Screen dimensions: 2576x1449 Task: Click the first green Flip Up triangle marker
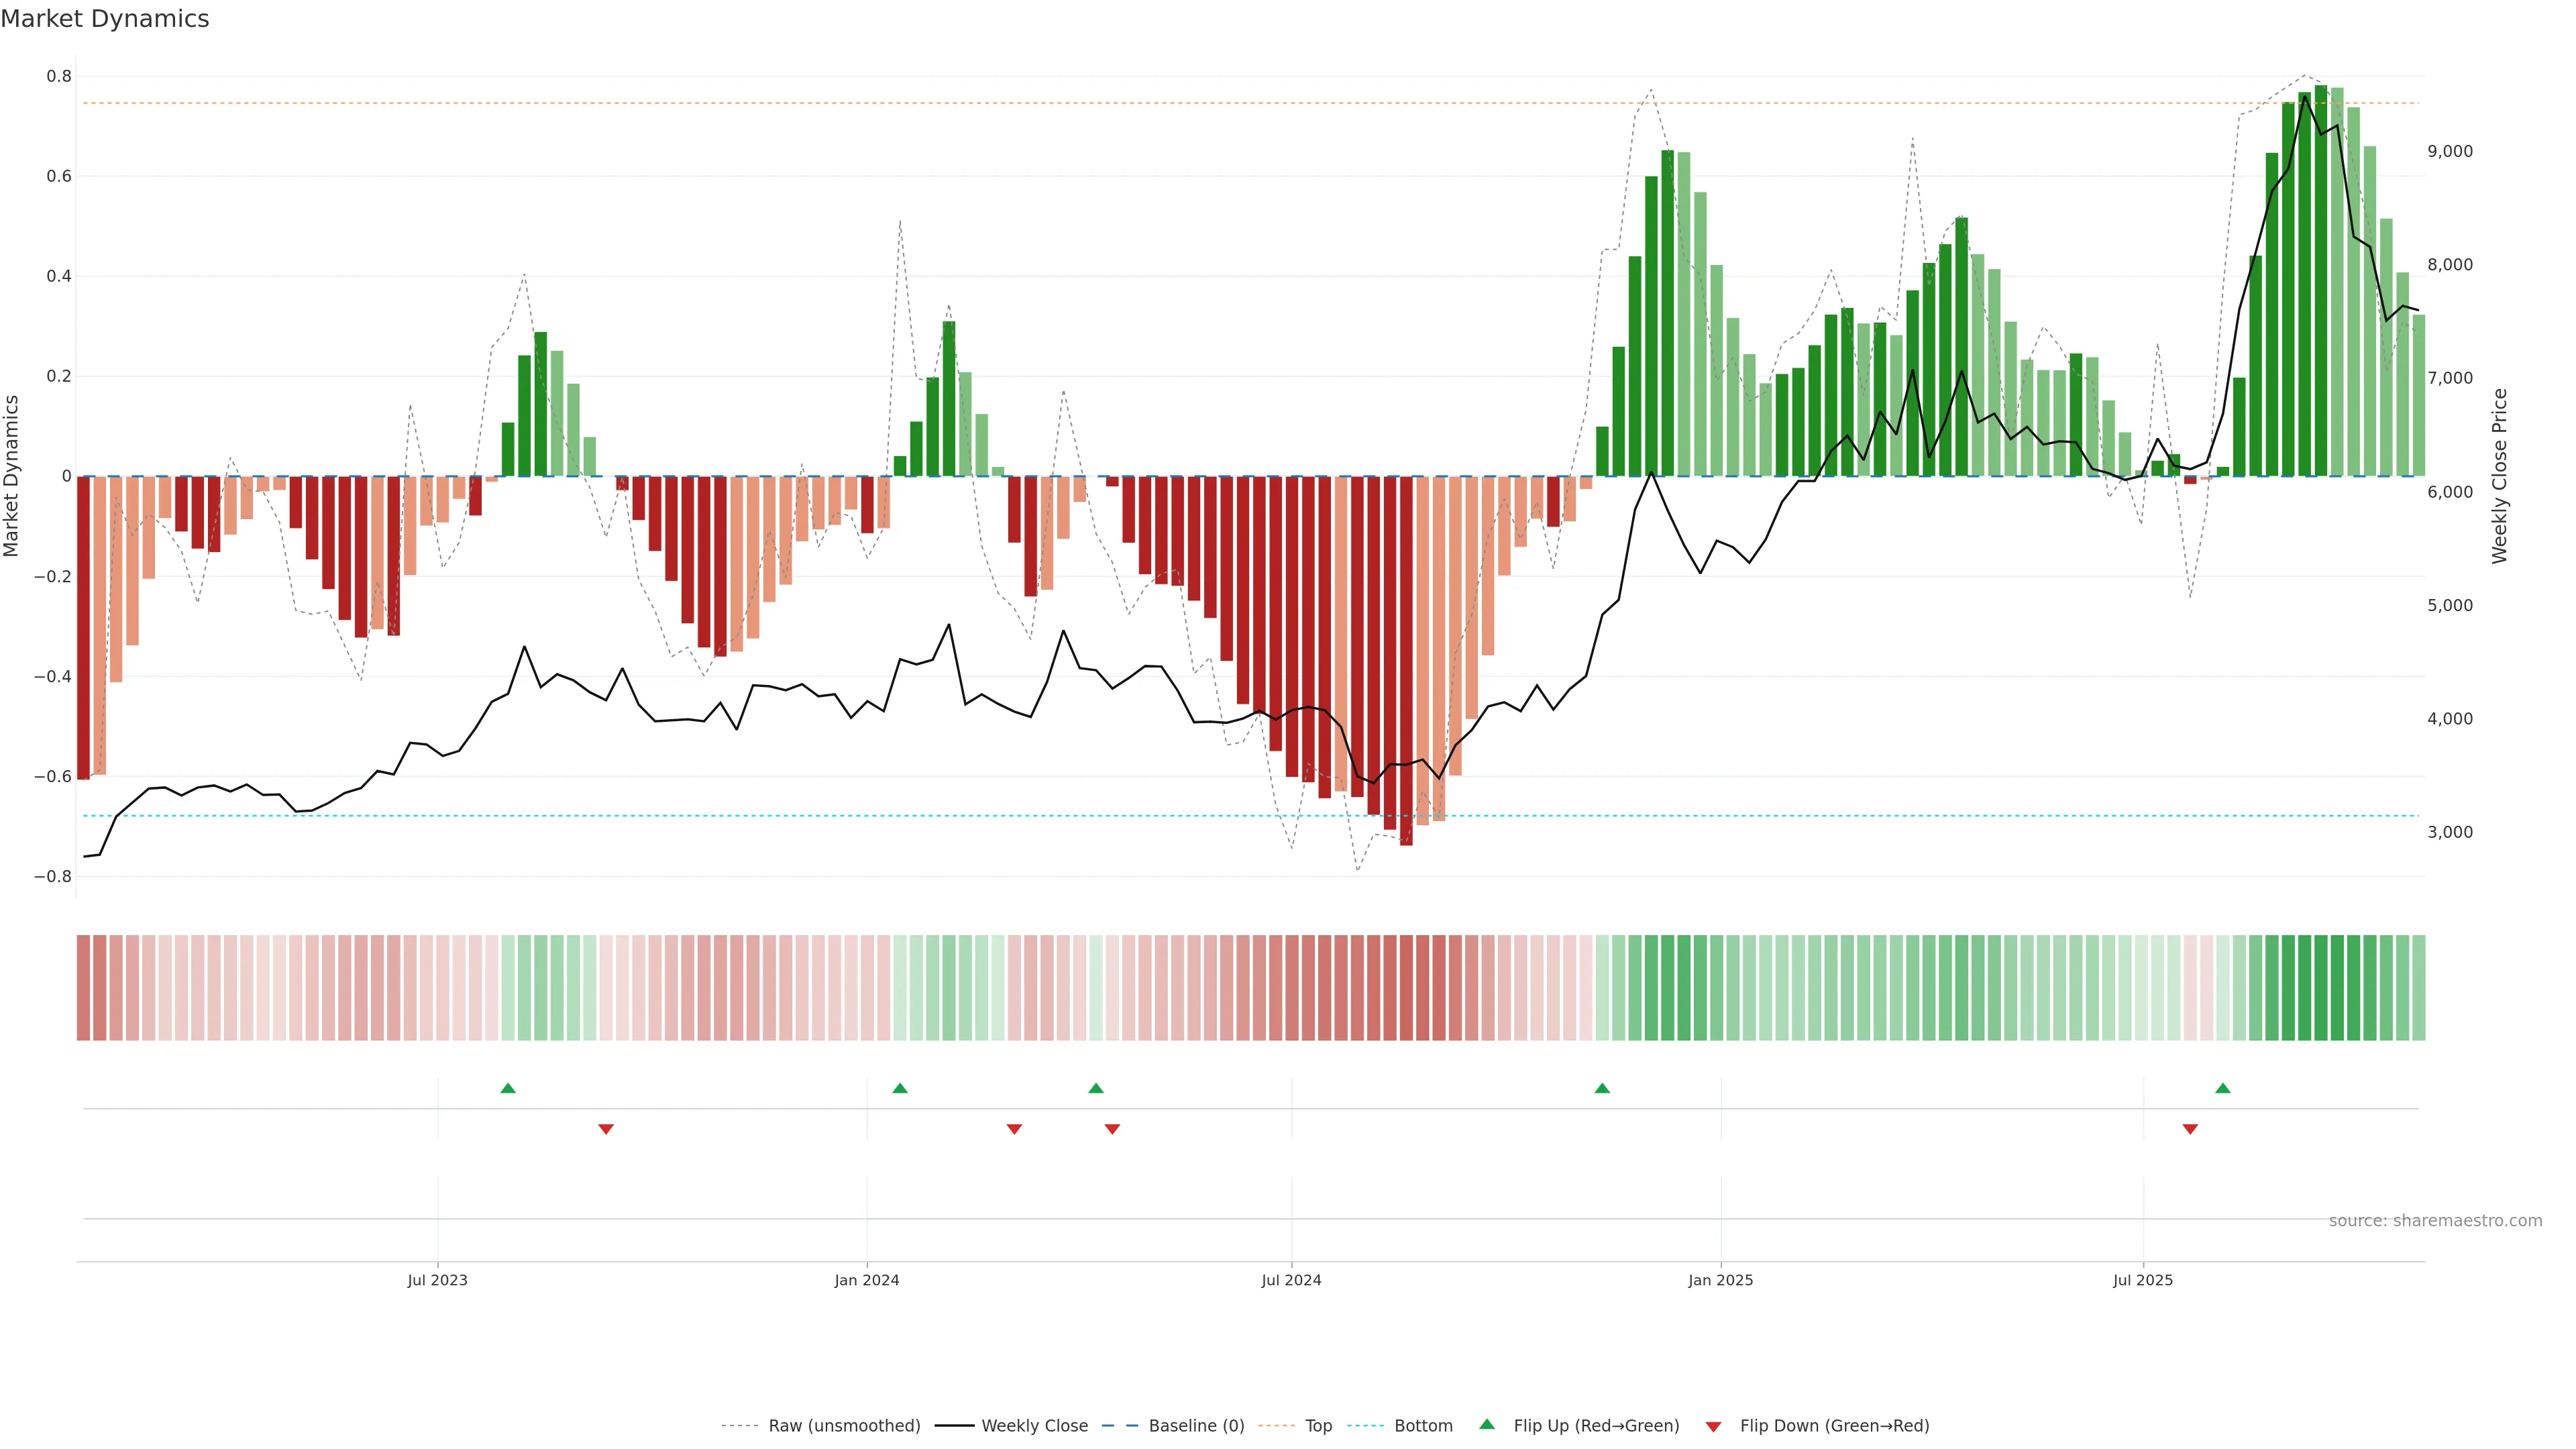(x=508, y=1088)
